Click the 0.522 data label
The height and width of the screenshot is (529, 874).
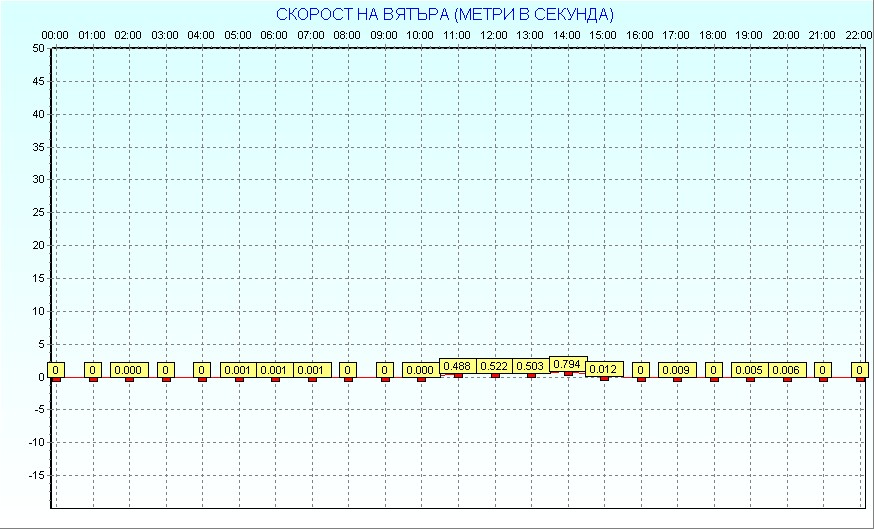click(x=494, y=366)
